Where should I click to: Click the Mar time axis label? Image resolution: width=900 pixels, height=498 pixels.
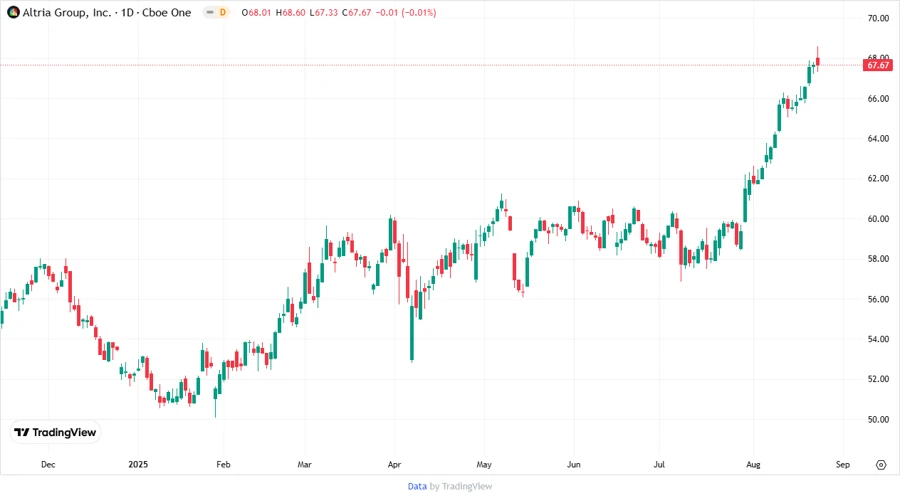coord(304,464)
